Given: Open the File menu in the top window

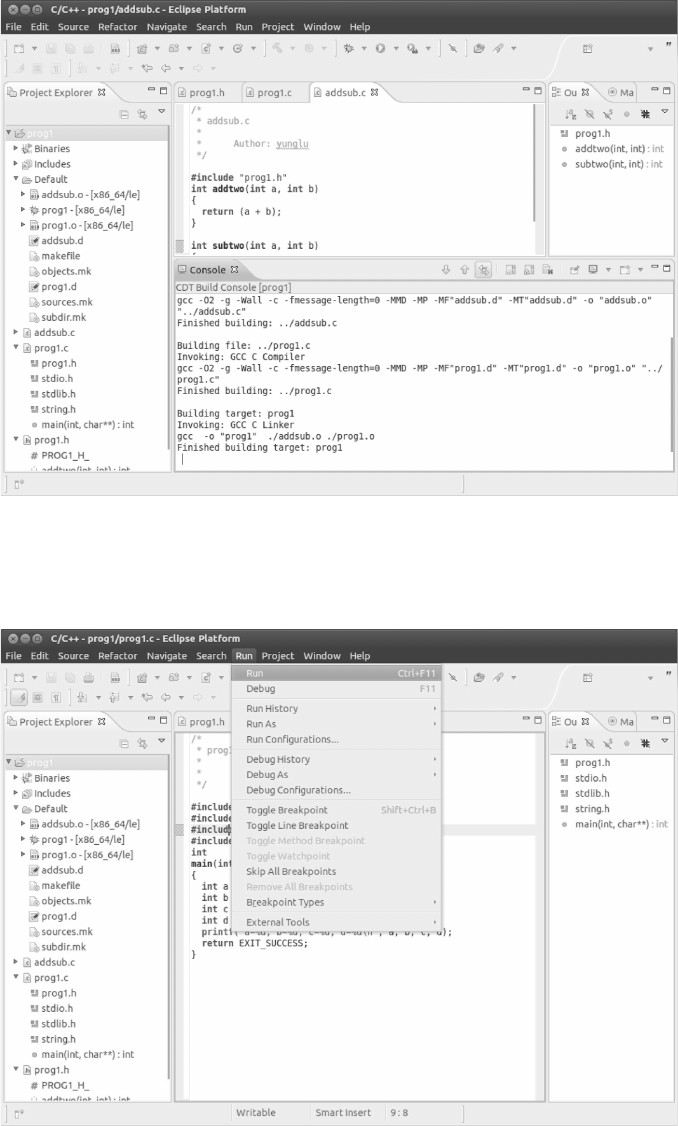Looking at the screenshot, I should click(14, 27).
